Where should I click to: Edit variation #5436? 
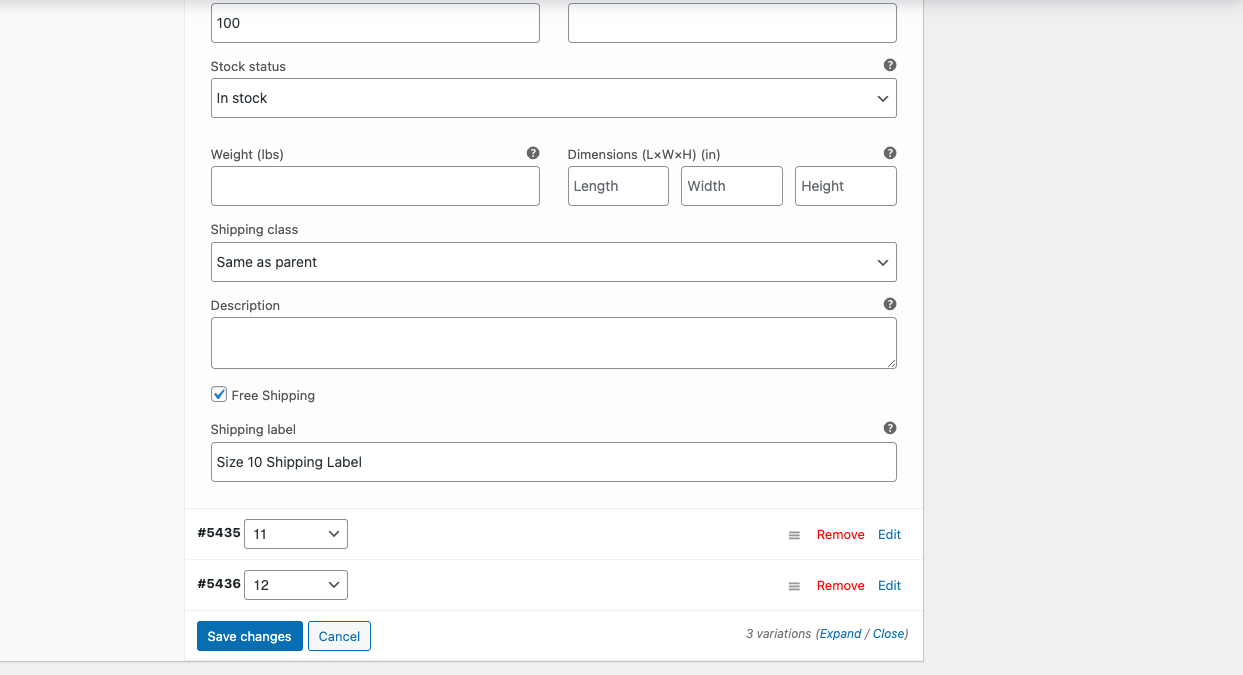tap(889, 586)
